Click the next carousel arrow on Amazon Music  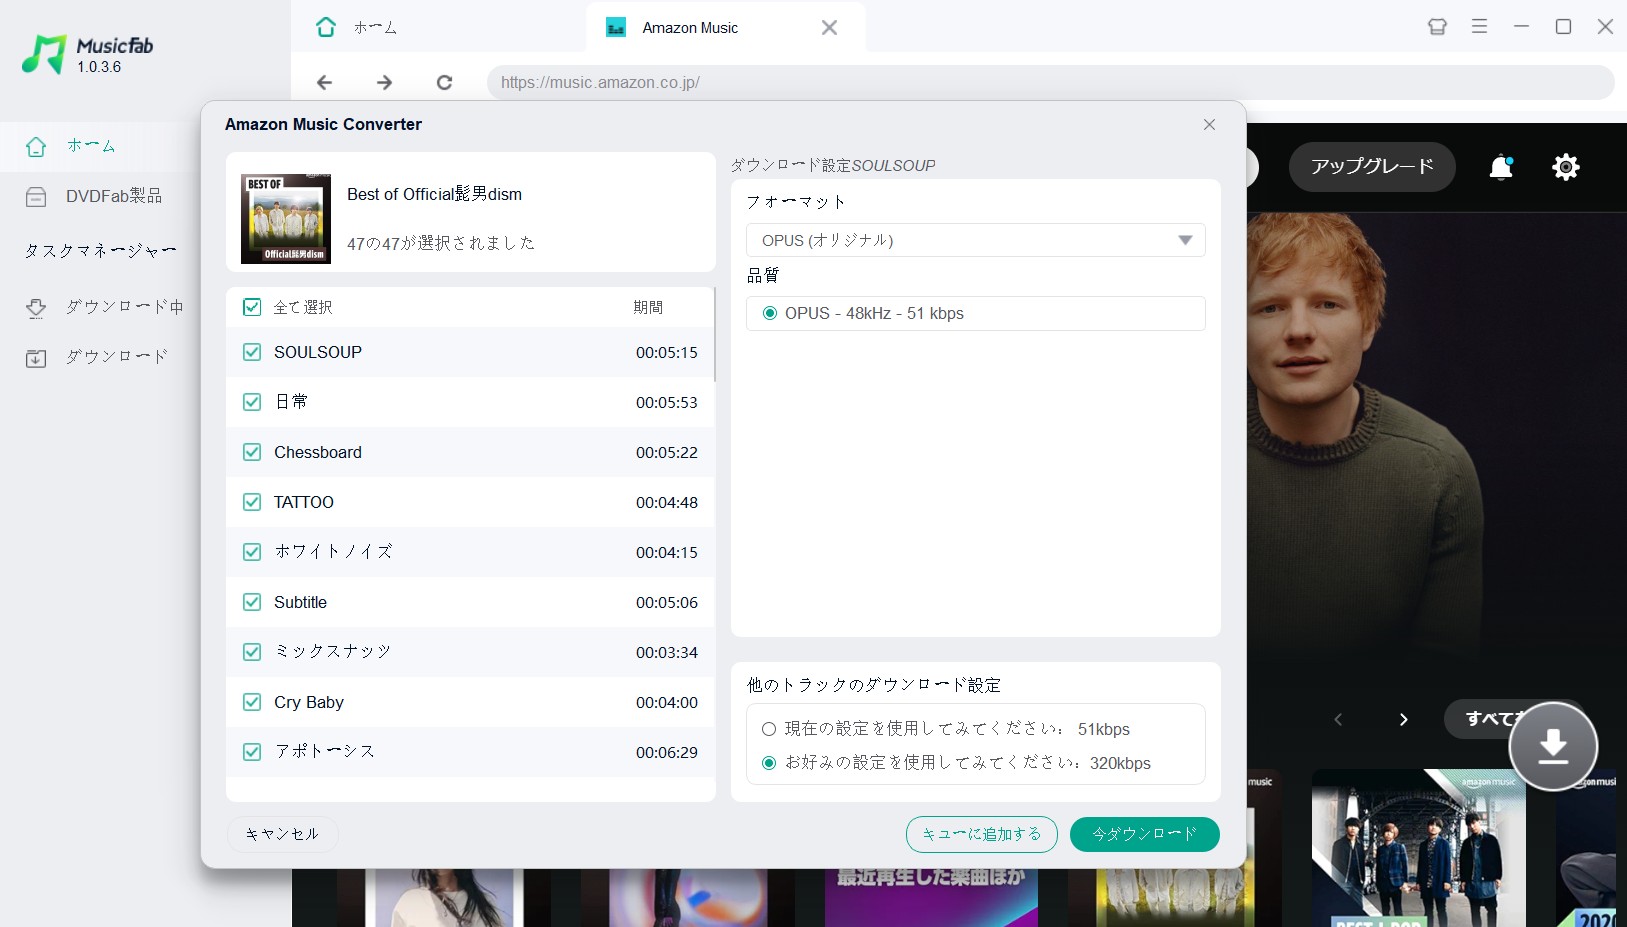pos(1403,719)
